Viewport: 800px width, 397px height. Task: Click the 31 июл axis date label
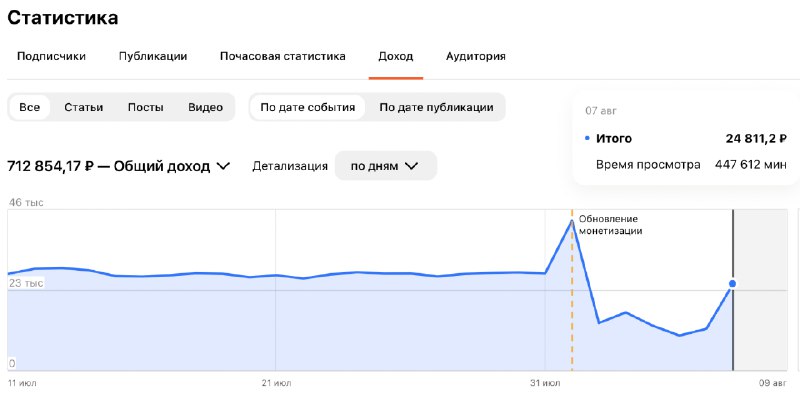coord(545,383)
